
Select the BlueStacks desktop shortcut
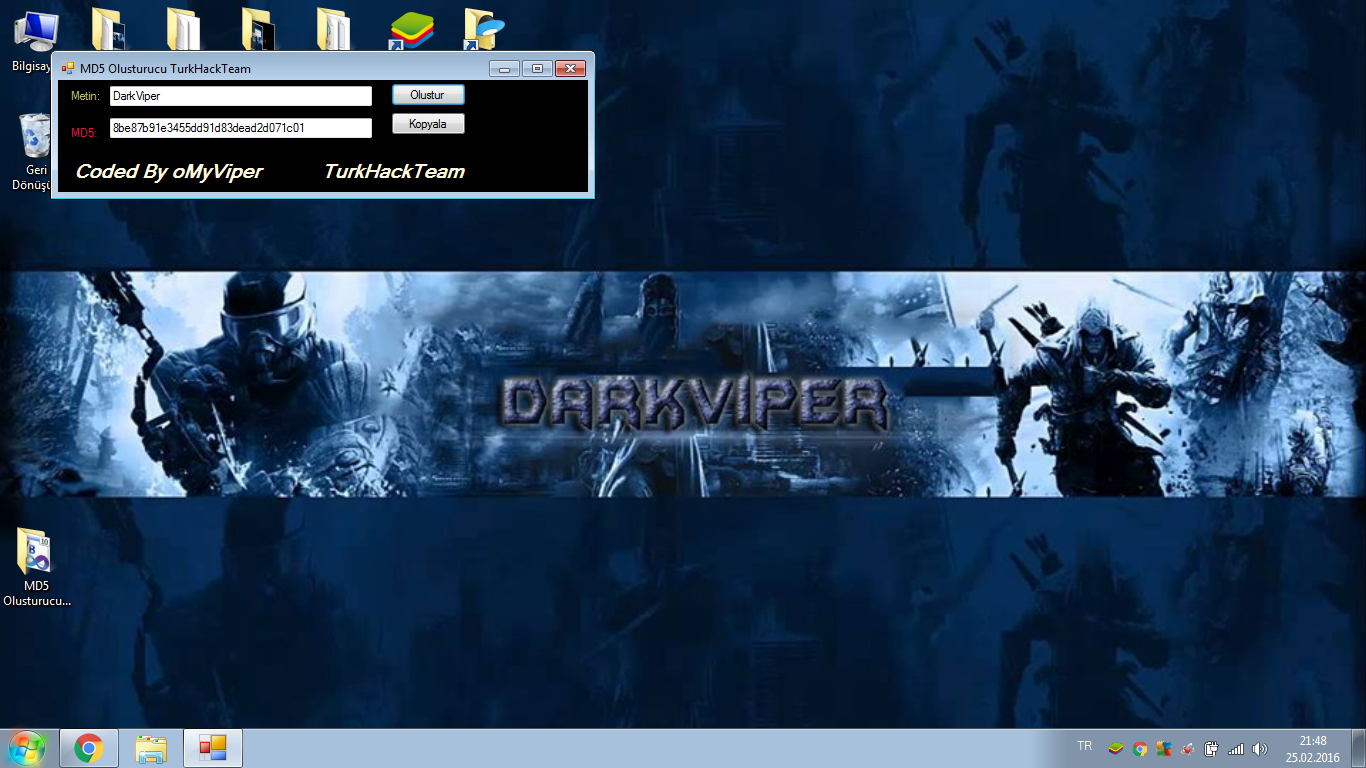tap(411, 30)
